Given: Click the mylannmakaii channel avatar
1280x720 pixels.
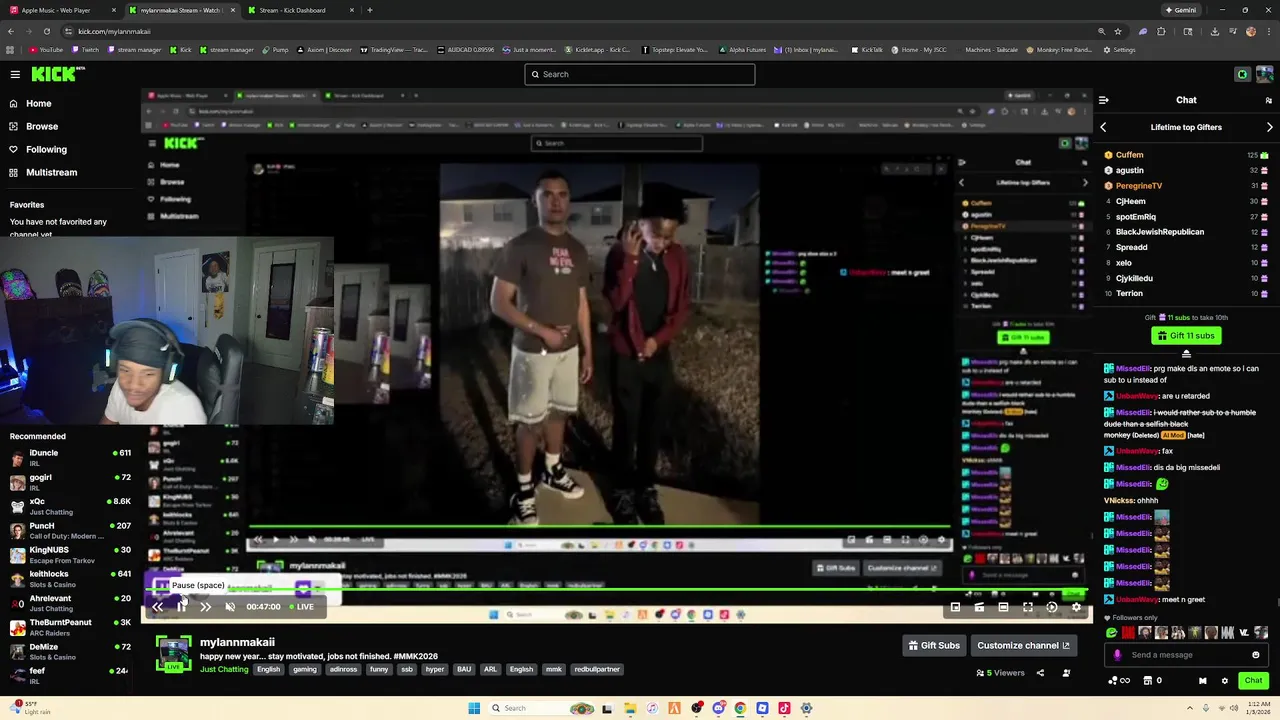Looking at the screenshot, I should (173, 654).
